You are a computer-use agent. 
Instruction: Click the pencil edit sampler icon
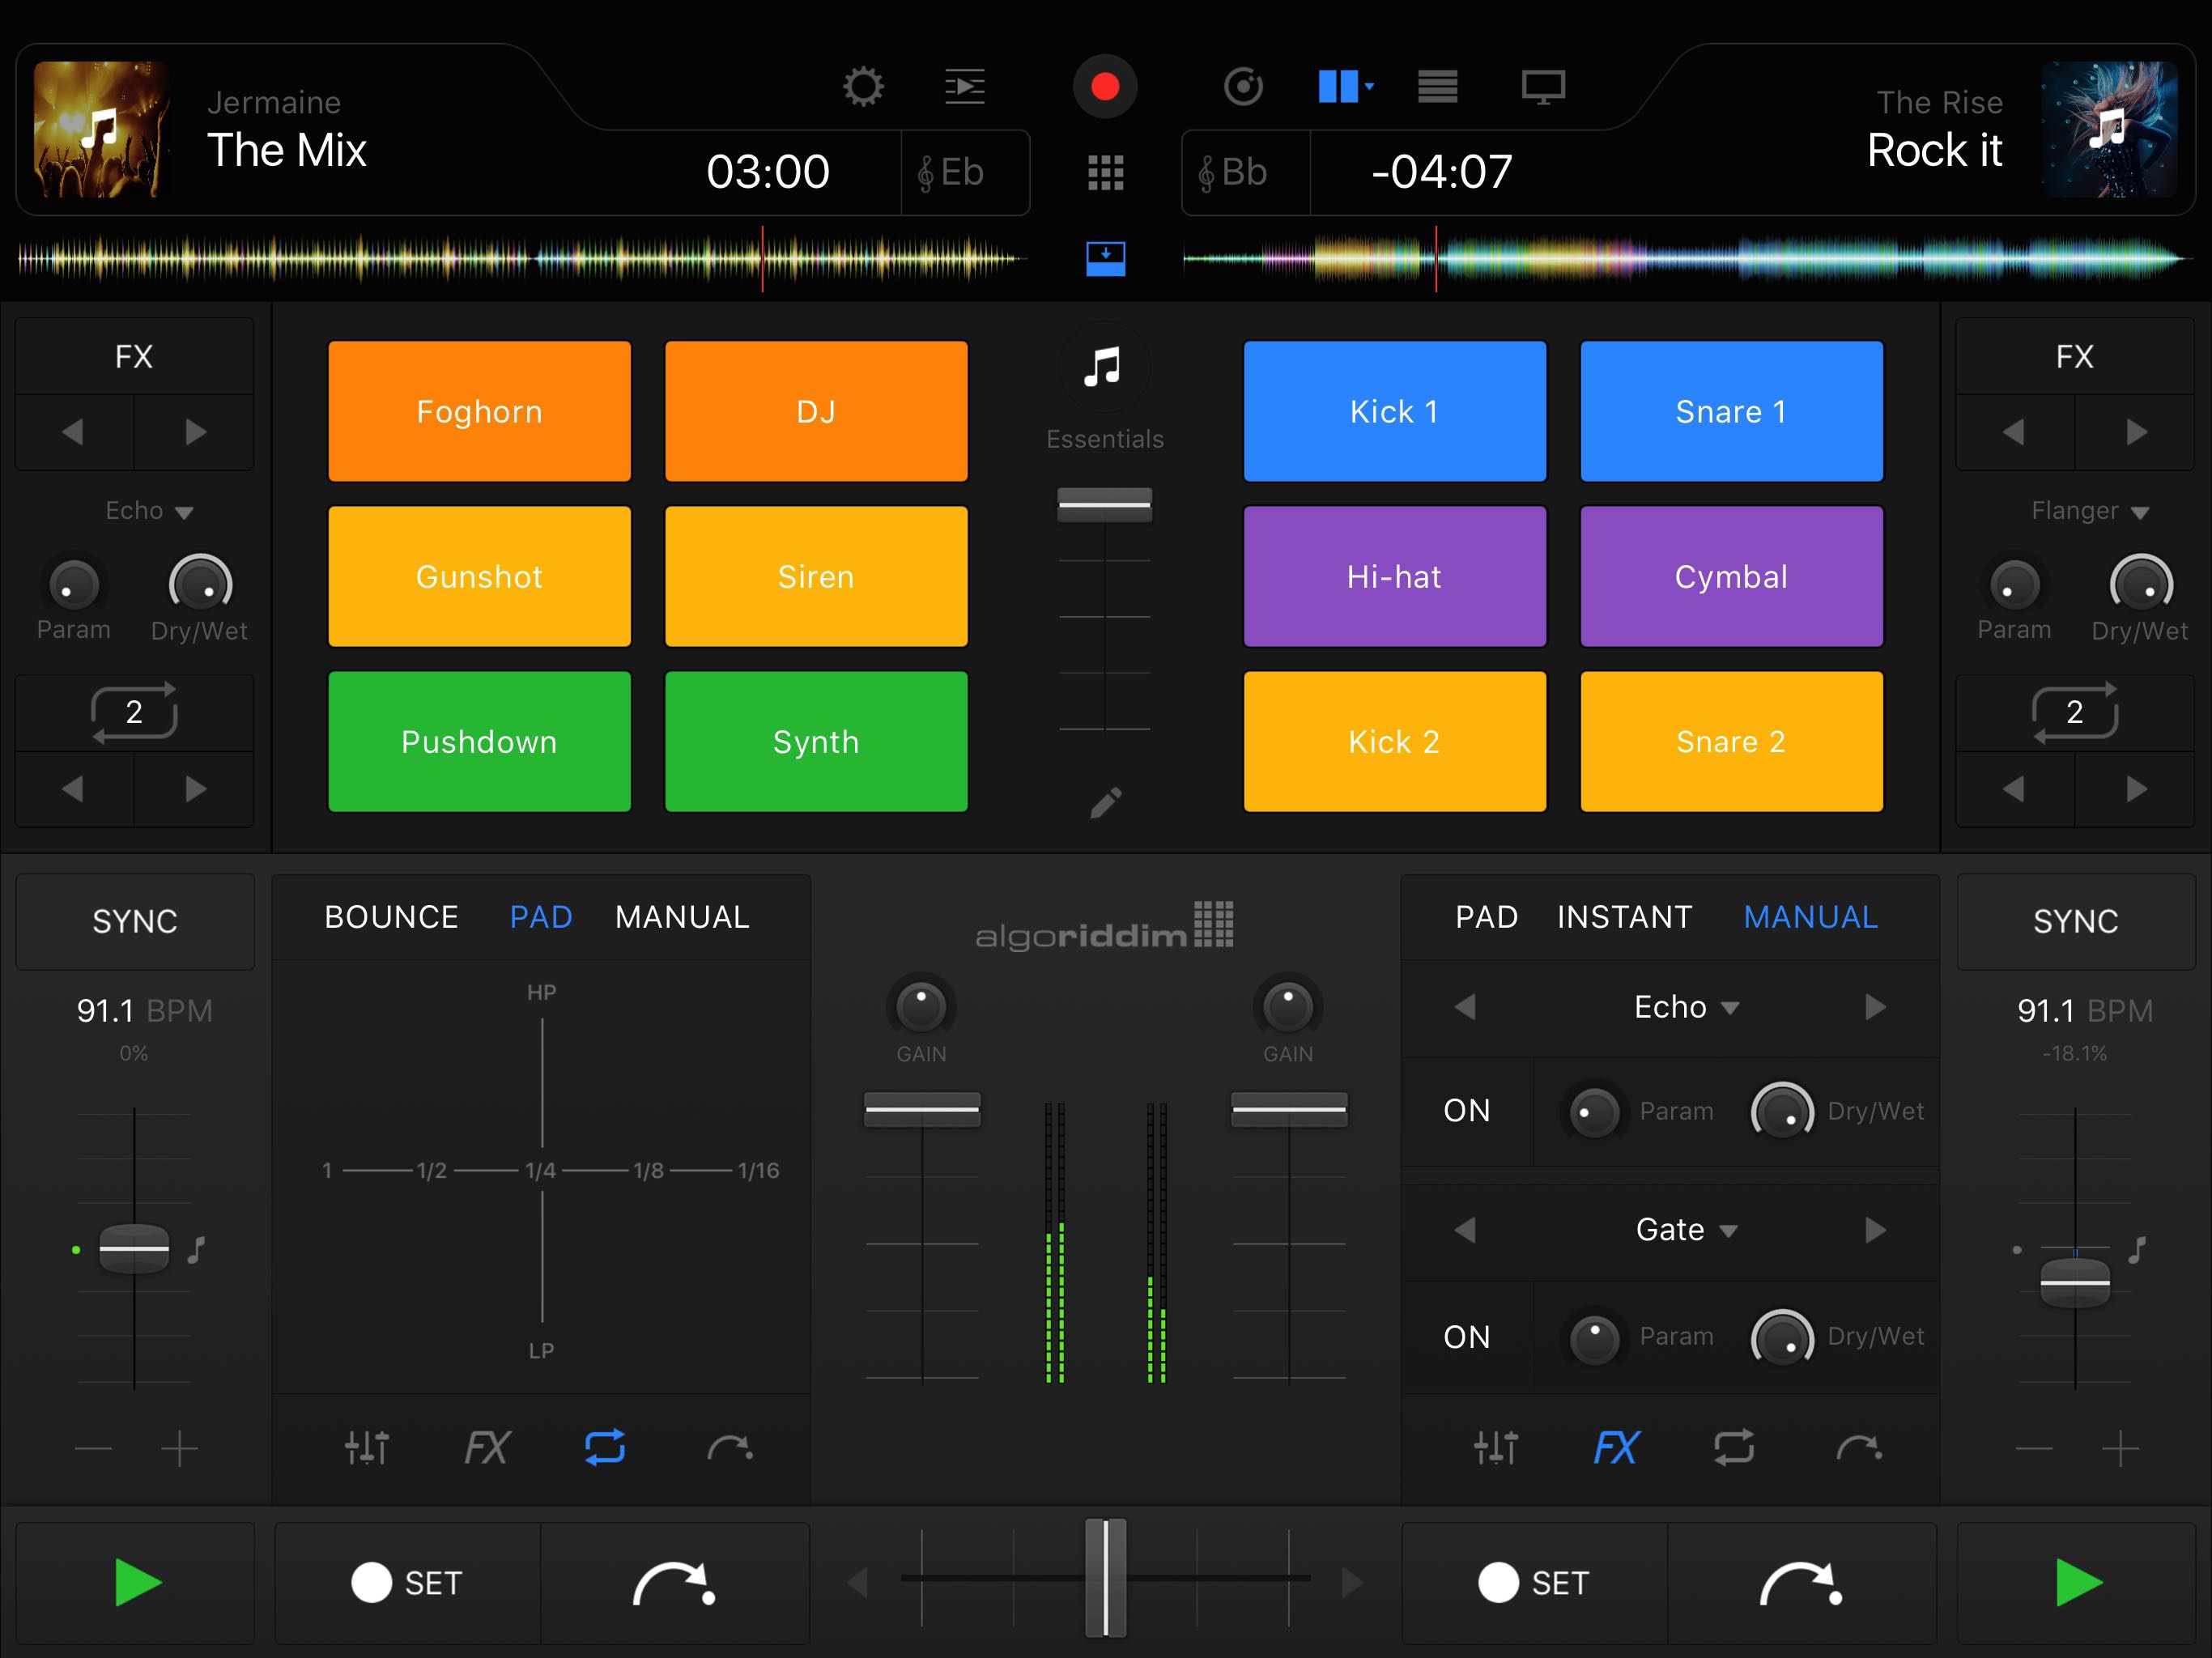point(1105,803)
